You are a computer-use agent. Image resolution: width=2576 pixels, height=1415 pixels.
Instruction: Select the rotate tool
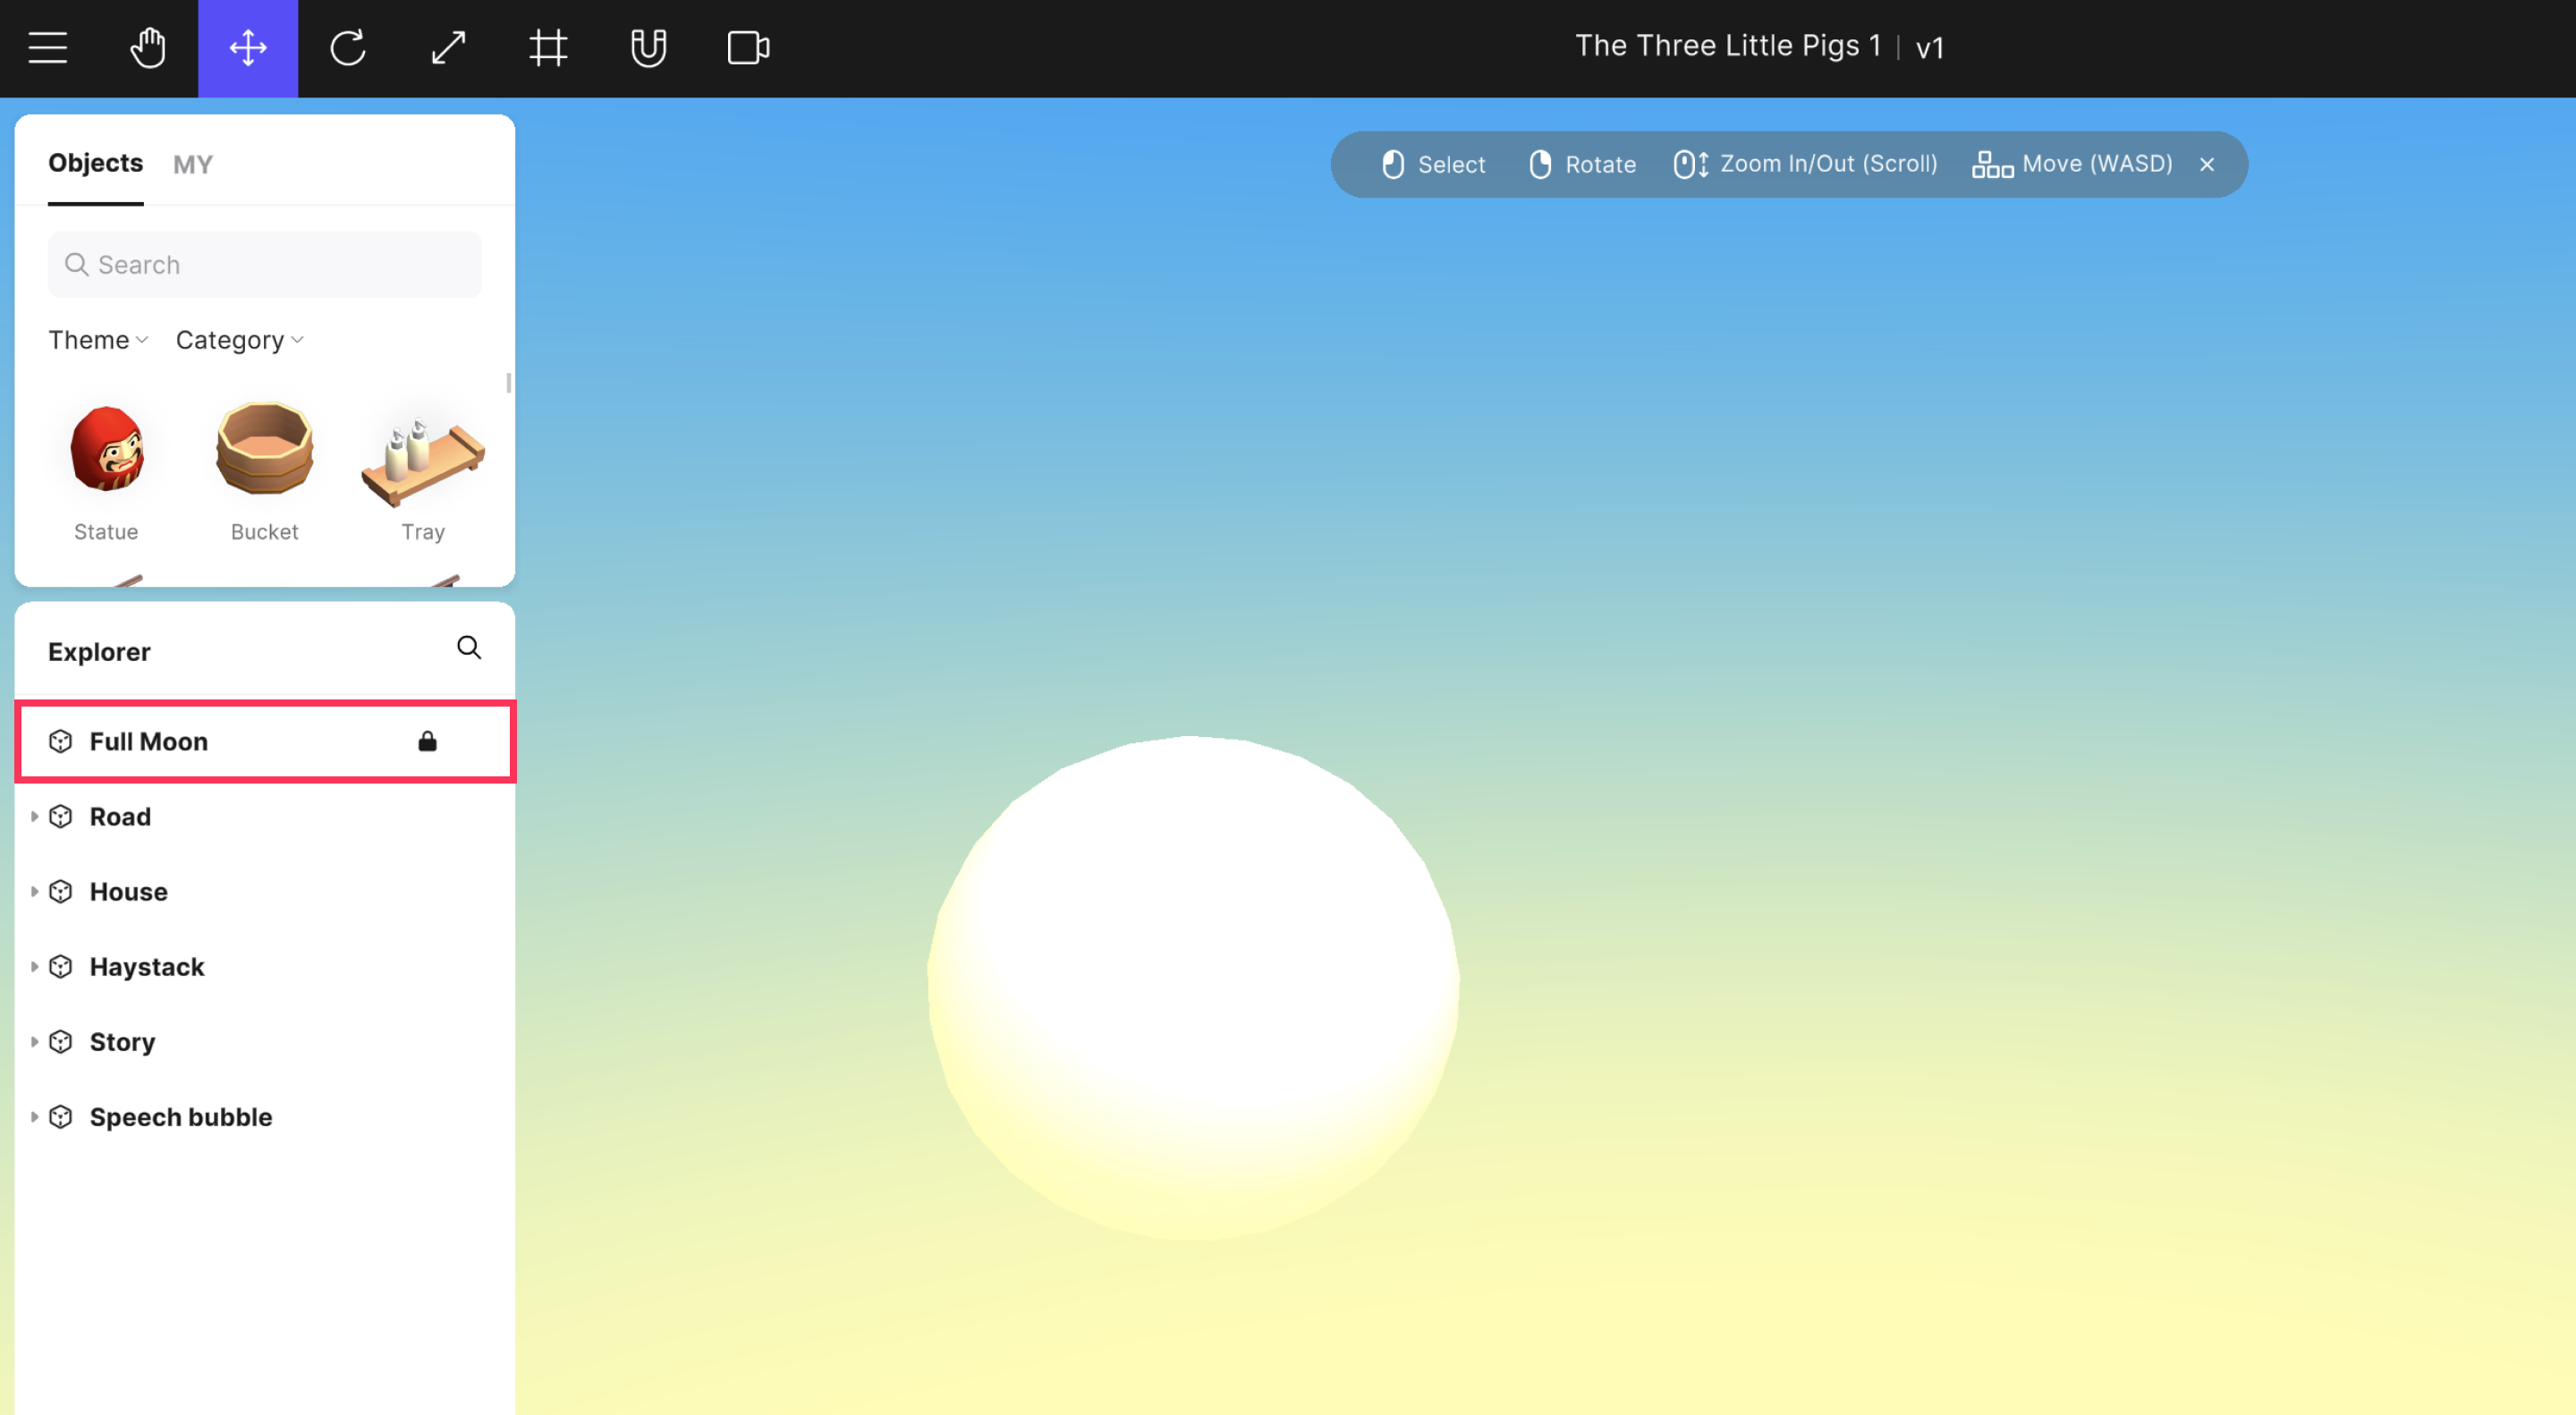347,47
